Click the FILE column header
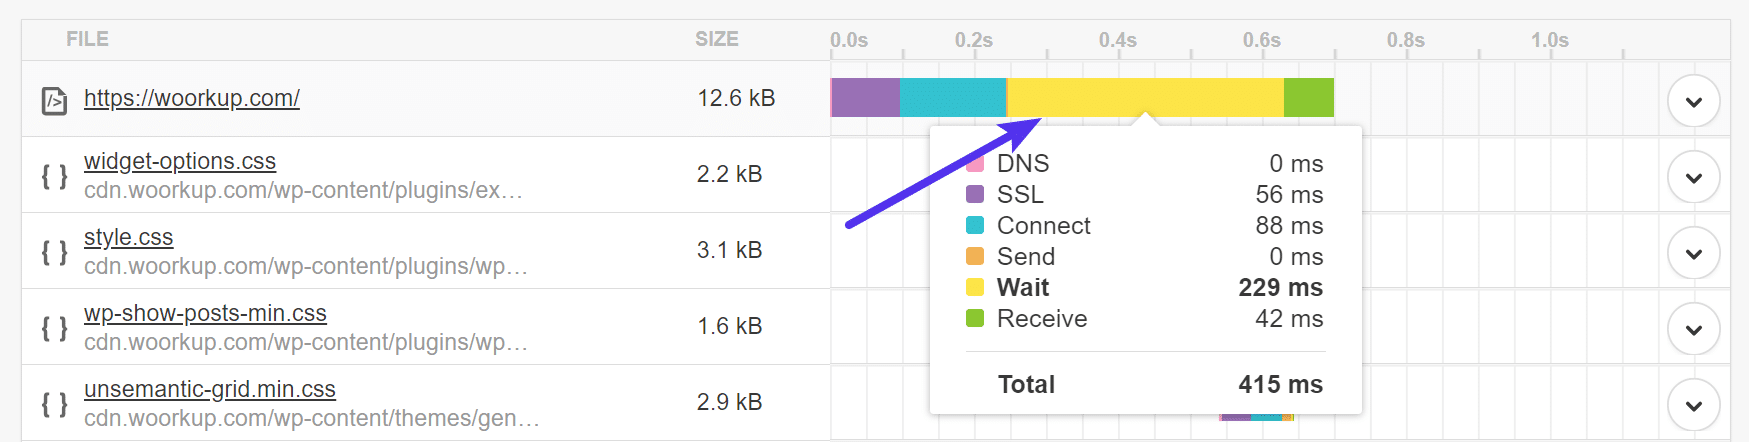This screenshot has width=1749, height=442. pos(87,39)
